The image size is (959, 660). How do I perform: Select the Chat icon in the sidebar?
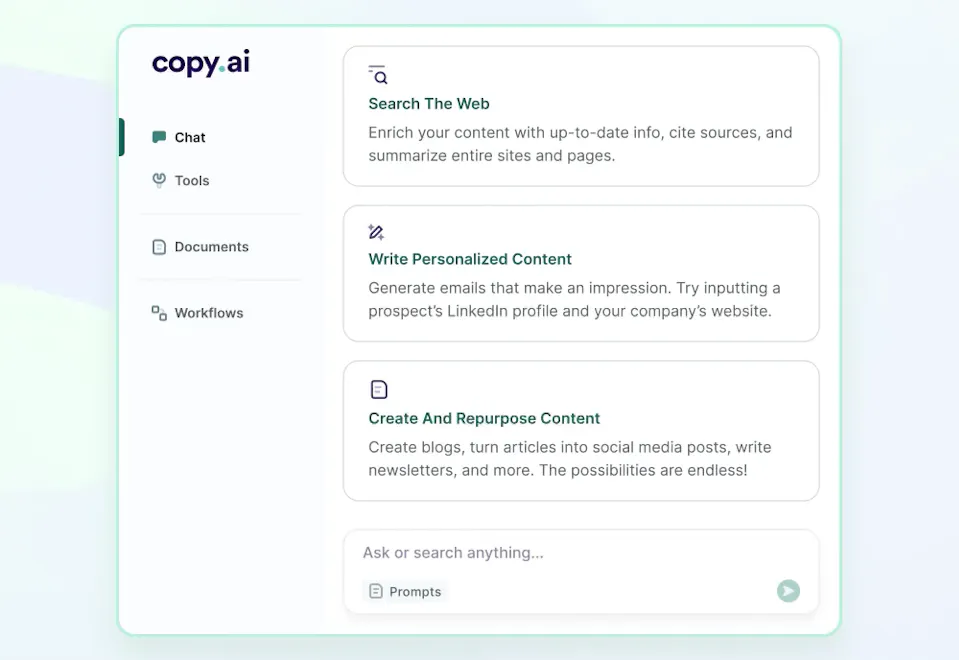160,137
